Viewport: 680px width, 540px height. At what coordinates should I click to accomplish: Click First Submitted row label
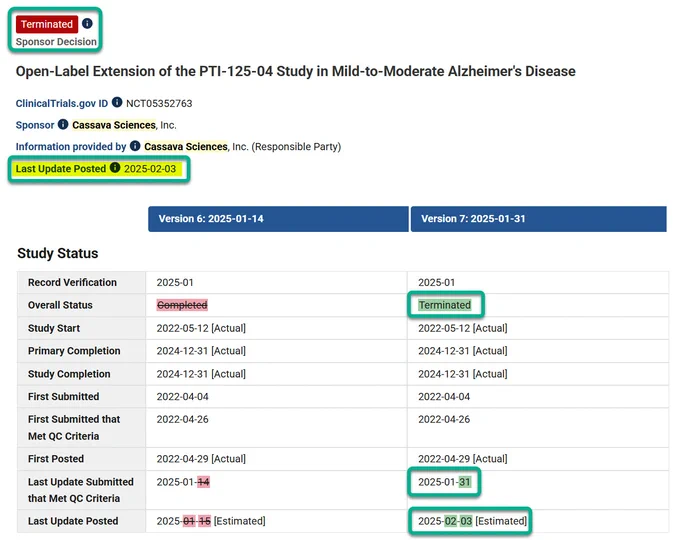click(x=63, y=396)
